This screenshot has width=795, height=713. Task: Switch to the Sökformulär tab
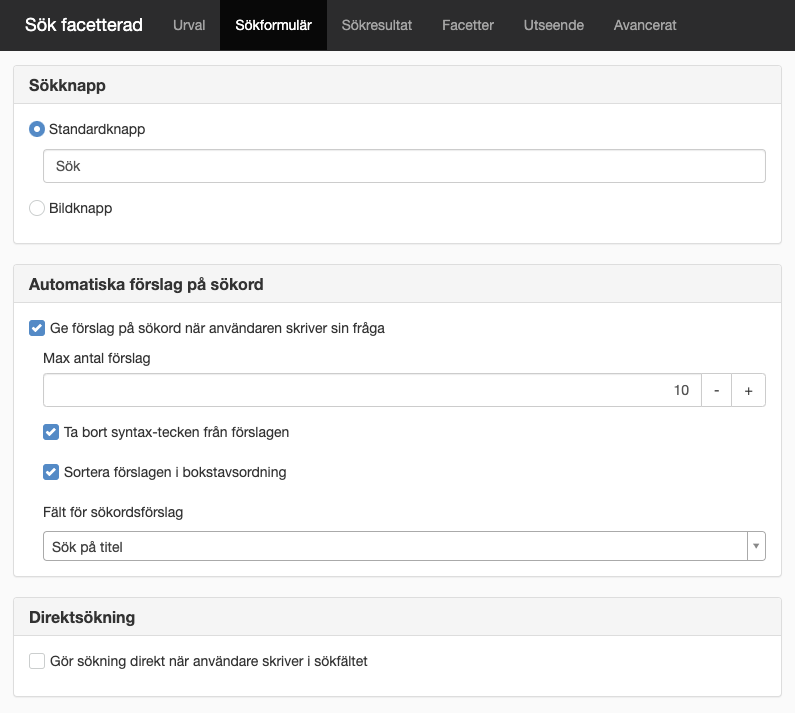click(273, 25)
